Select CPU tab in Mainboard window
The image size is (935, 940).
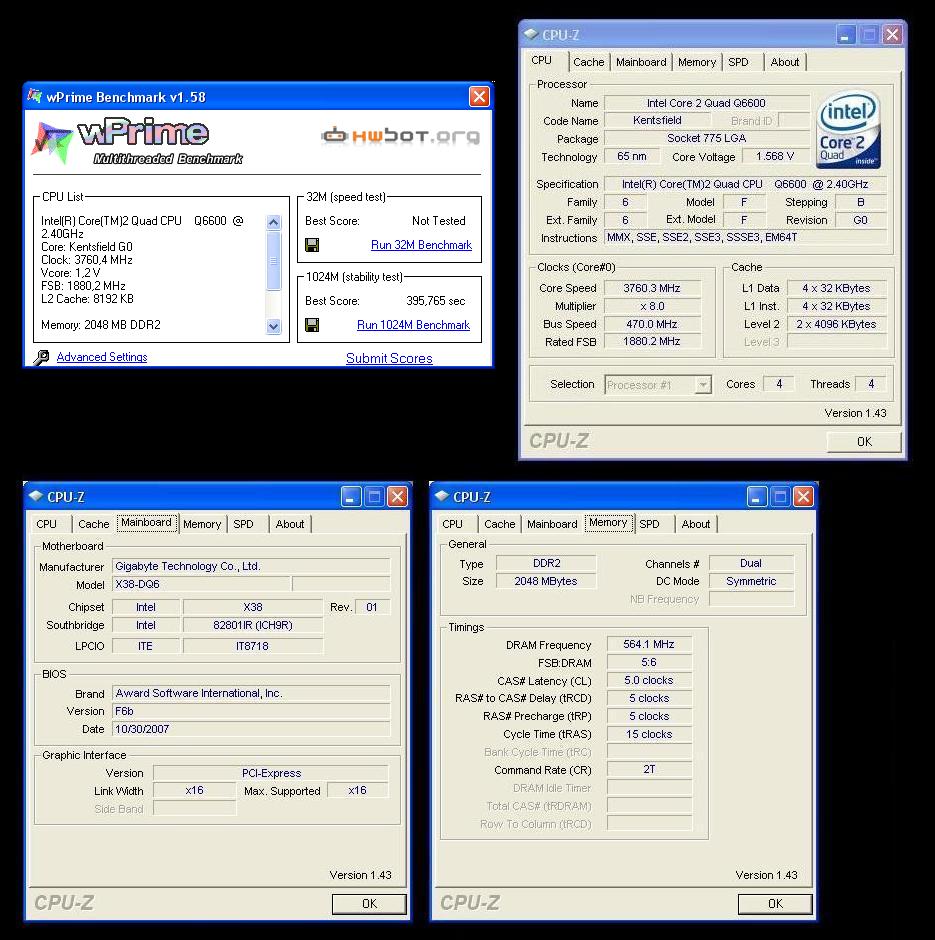pos(46,524)
